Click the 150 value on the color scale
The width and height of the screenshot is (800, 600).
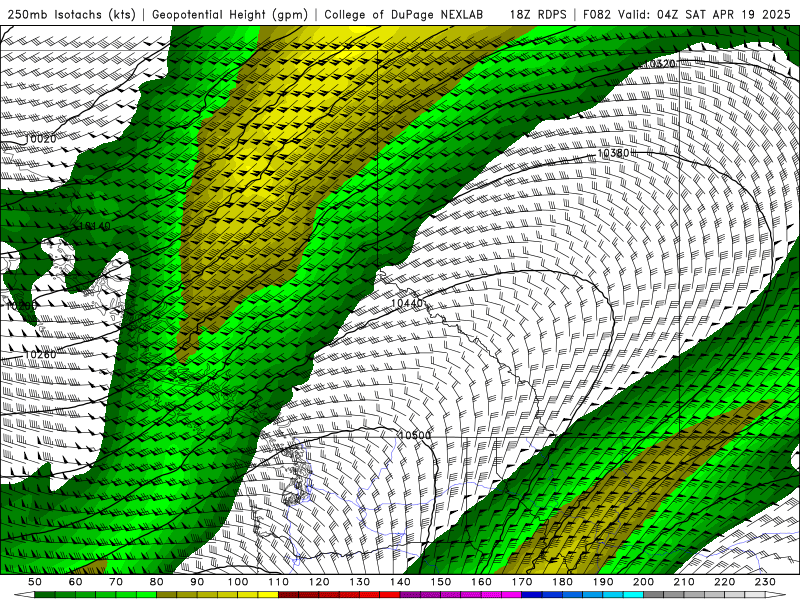point(441,582)
